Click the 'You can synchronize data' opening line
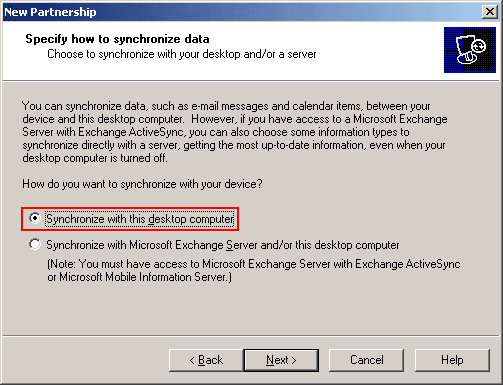The height and width of the screenshot is (385, 503). coord(226,106)
